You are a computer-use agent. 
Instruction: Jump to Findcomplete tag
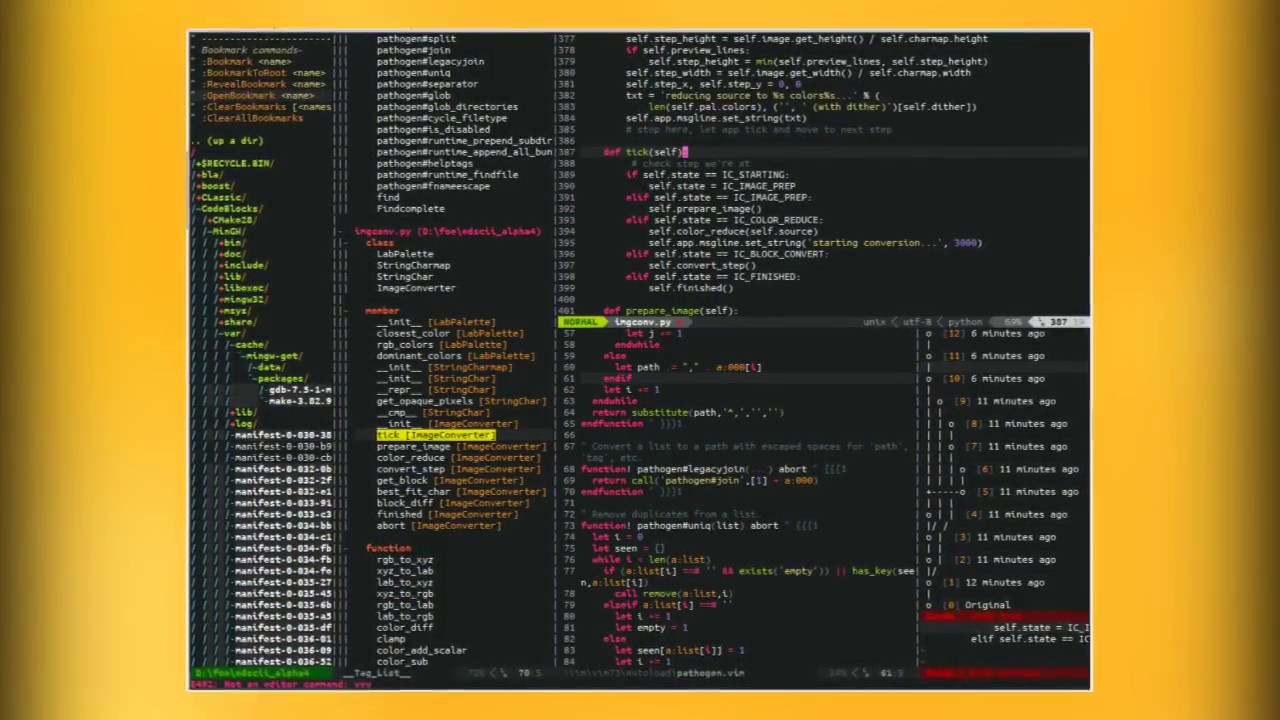point(410,209)
